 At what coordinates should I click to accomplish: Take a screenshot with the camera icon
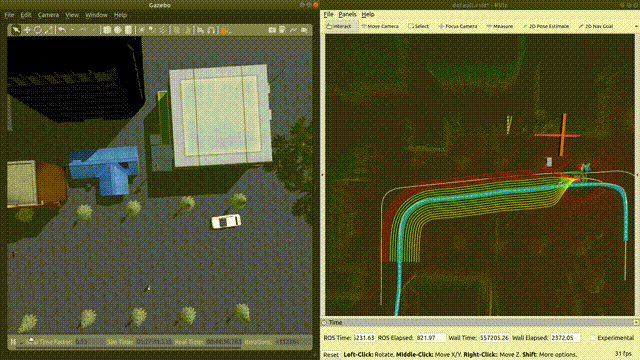(x=272, y=30)
